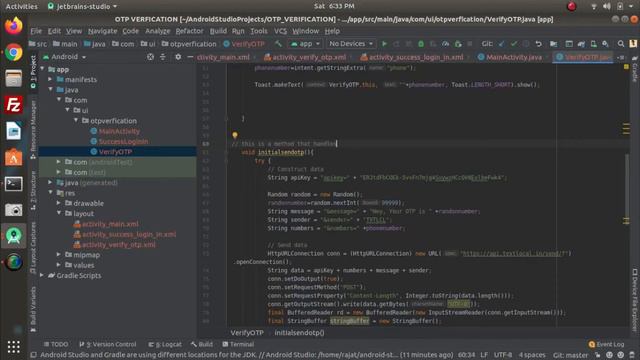Viewport: 640px width, 360px height.
Task: Click Activities in the top bar
Action: tap(21, 7)
